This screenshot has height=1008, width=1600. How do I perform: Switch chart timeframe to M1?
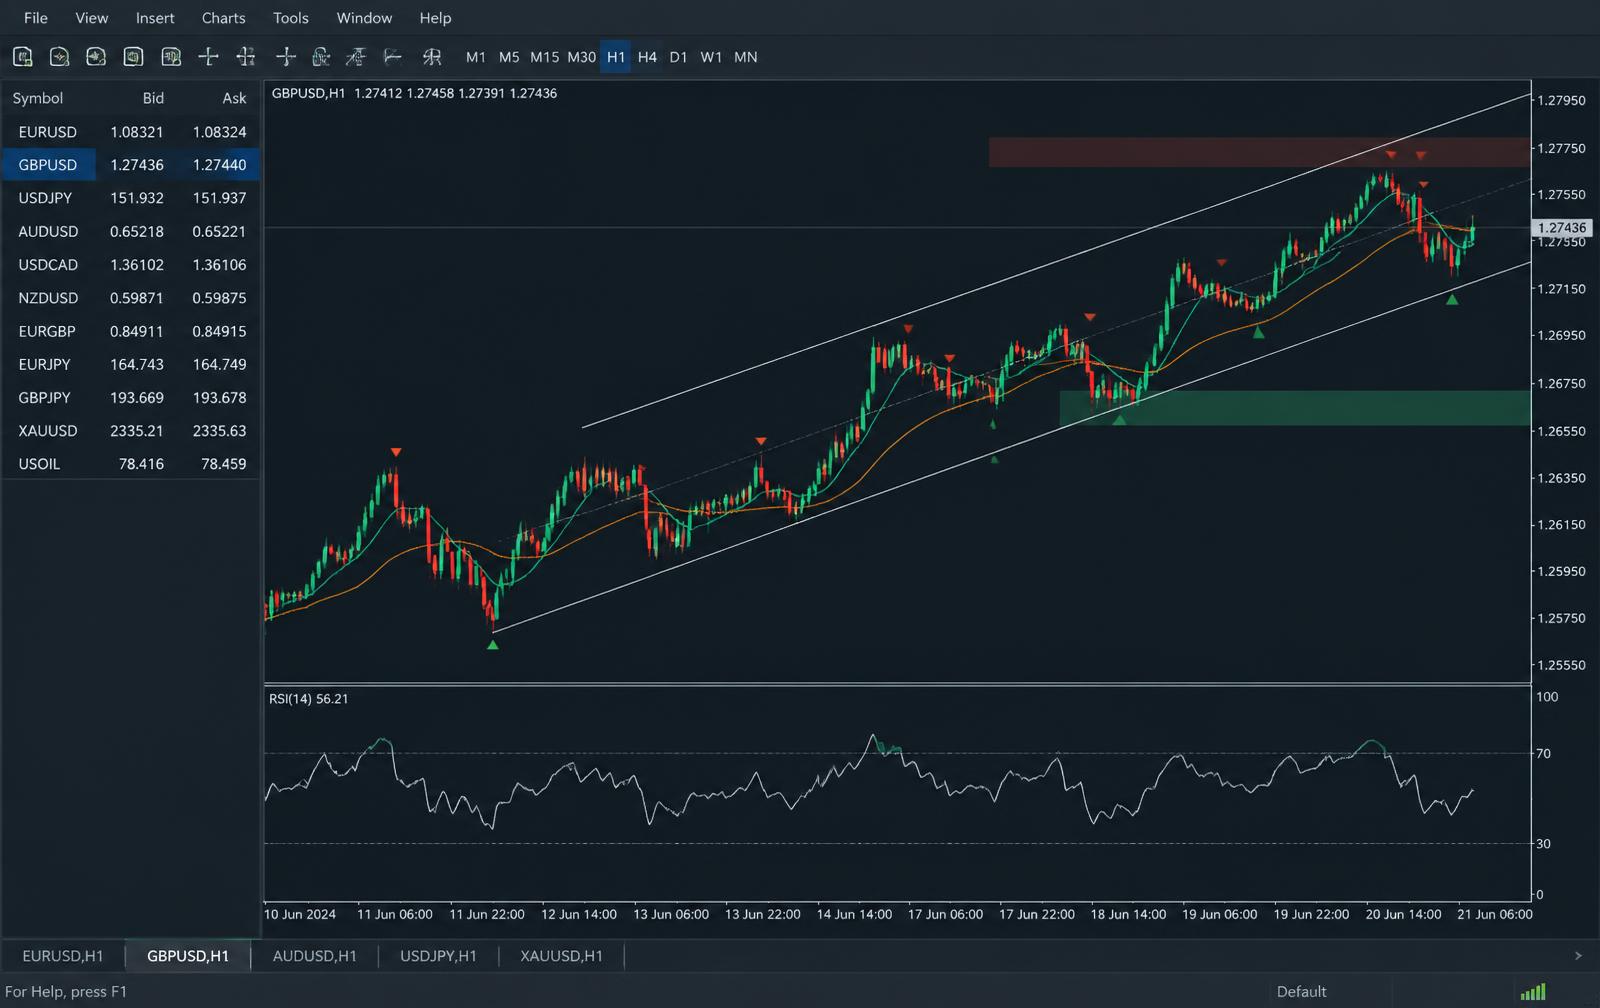(x=476, y=57)
